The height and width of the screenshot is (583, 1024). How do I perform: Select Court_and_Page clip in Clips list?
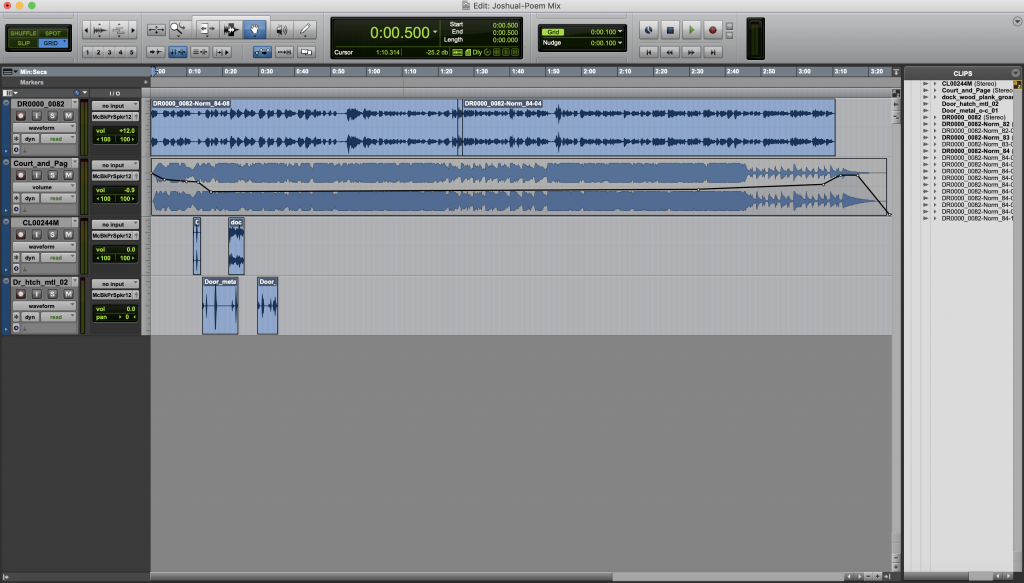[x=976, y=90]
